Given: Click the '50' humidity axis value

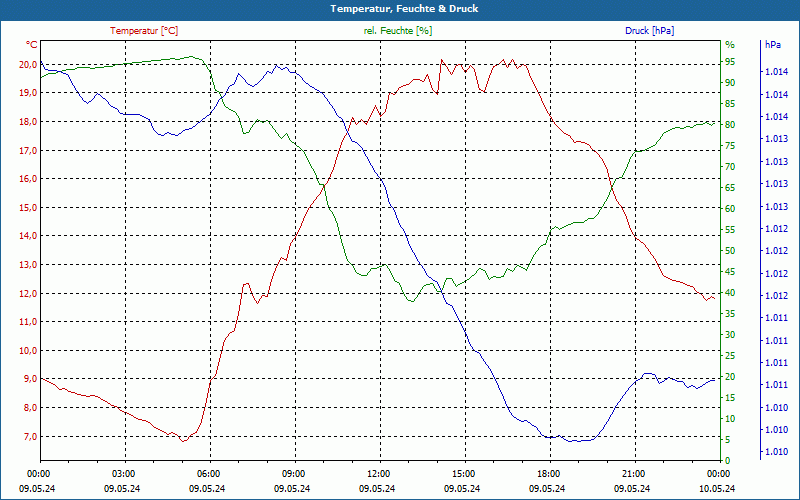Looking at the screenshot, I should pyautogui.click(x=730, y=251).
